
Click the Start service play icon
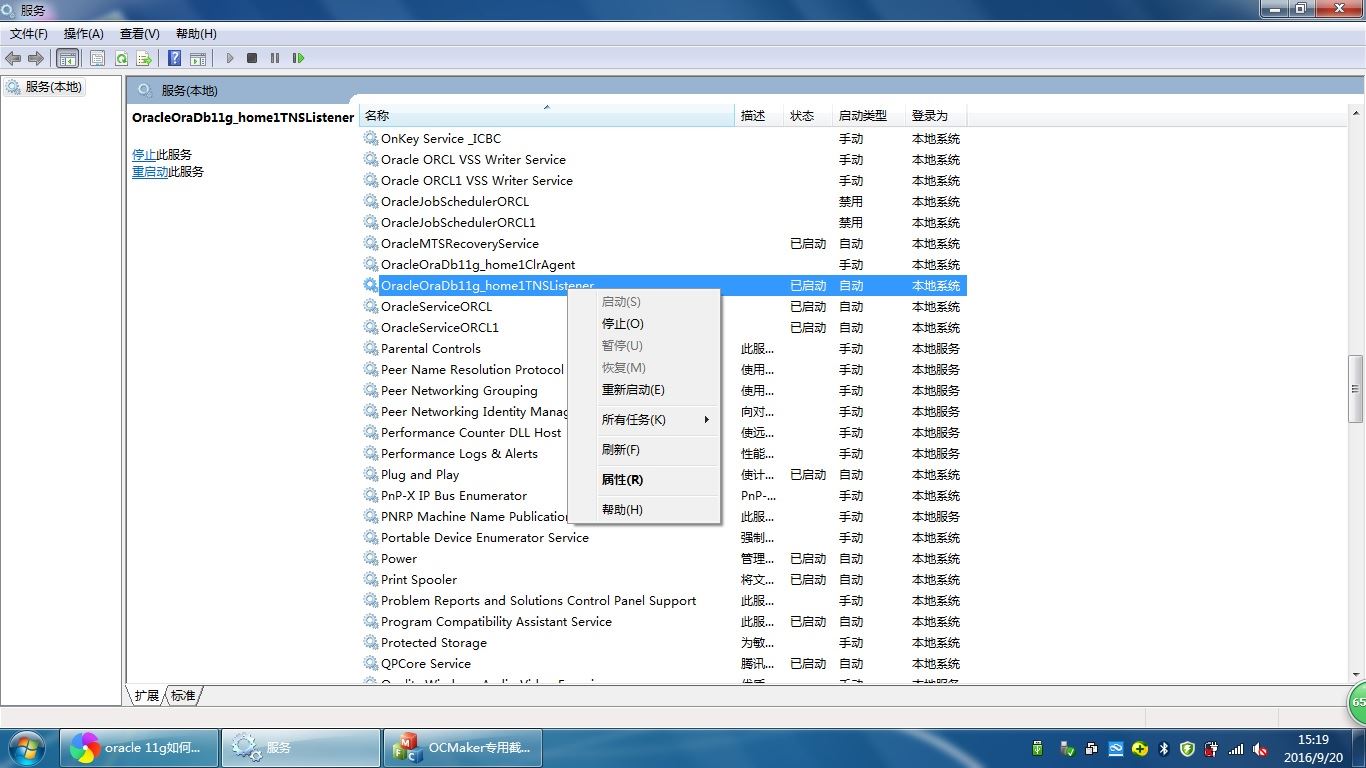pos(229,58)
